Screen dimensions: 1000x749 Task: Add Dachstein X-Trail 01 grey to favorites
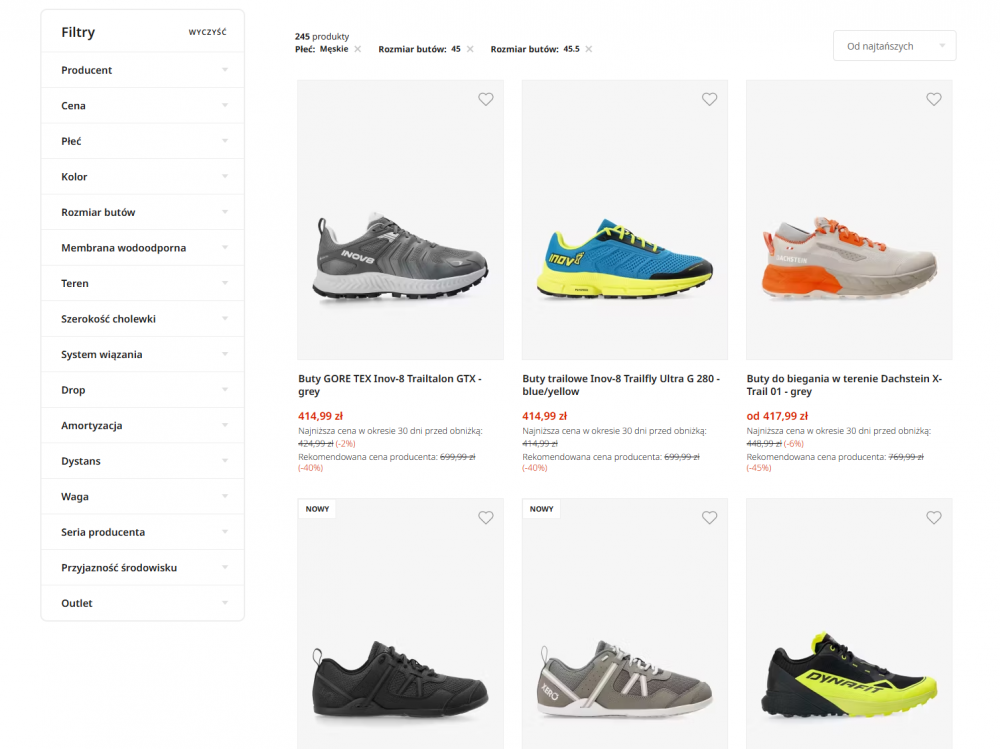(934, 99)
